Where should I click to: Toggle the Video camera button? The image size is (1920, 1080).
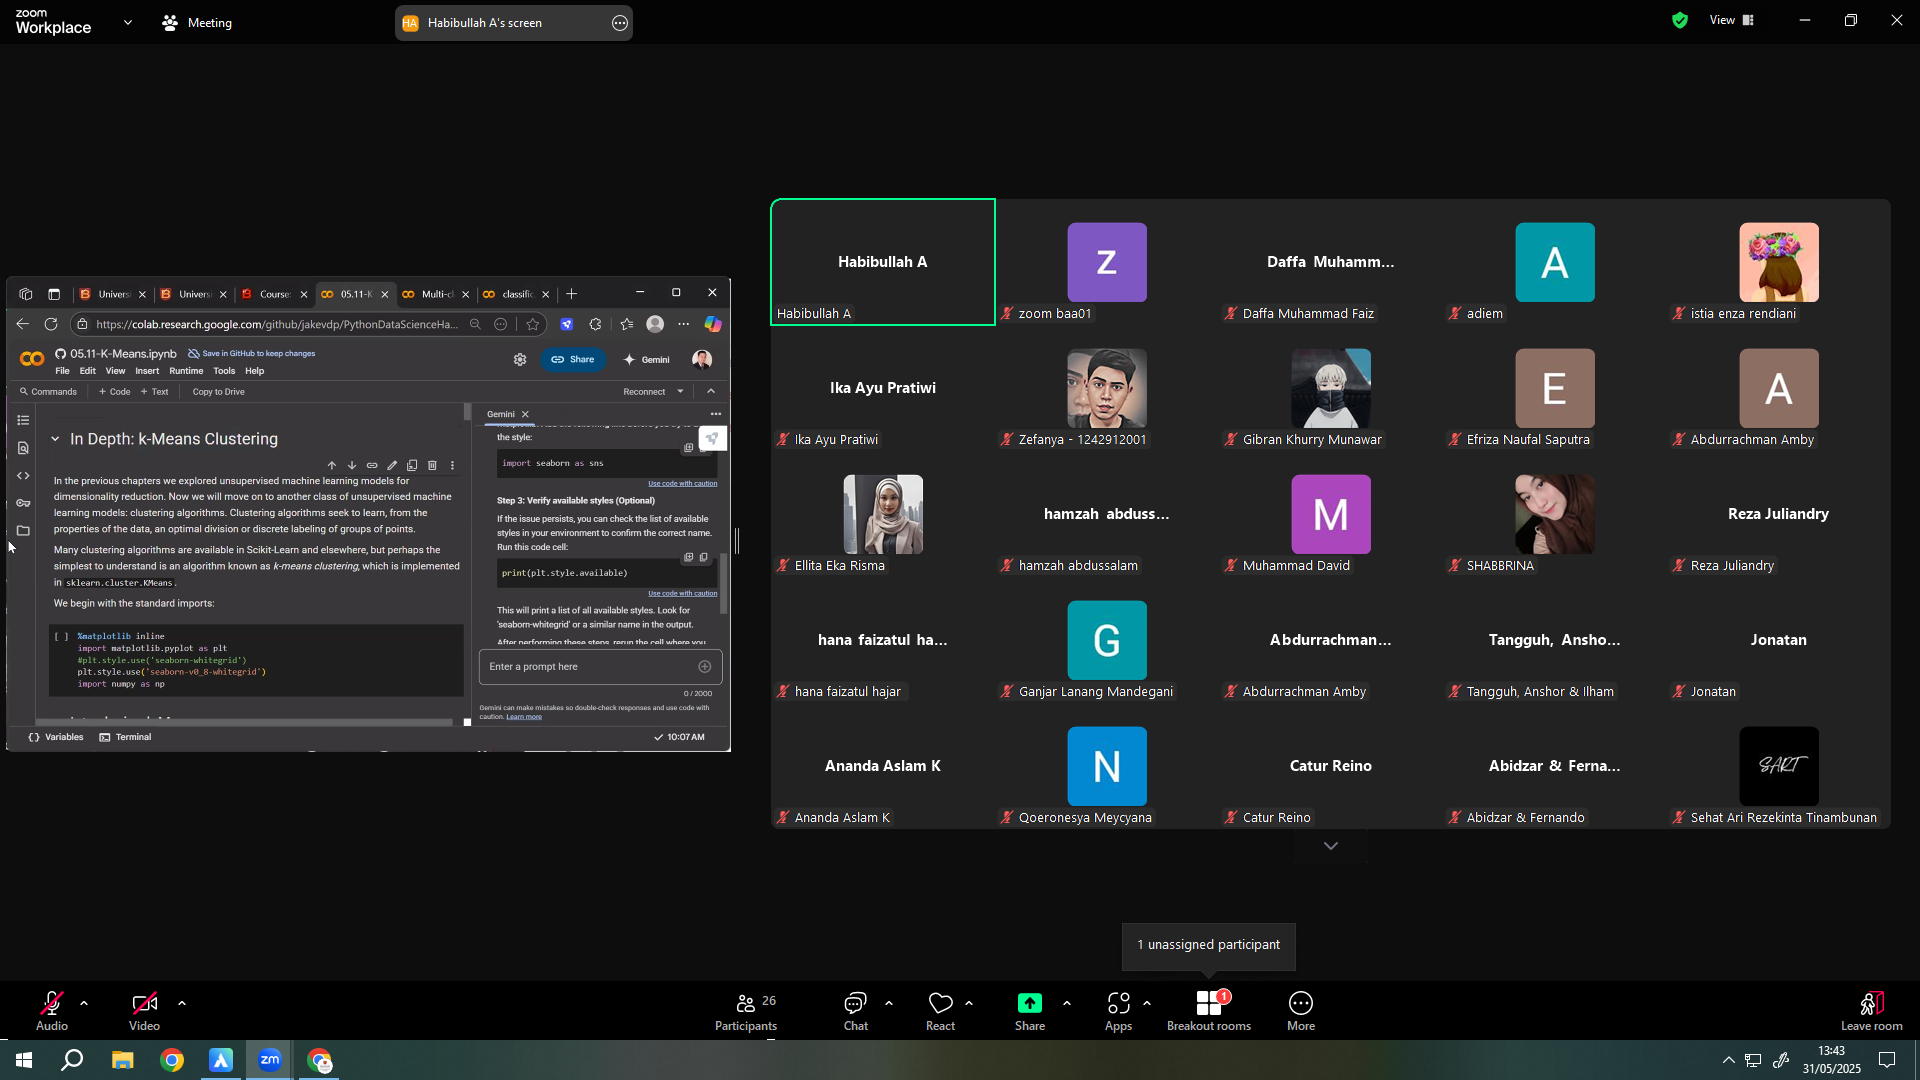click(x=144, y=1011)
